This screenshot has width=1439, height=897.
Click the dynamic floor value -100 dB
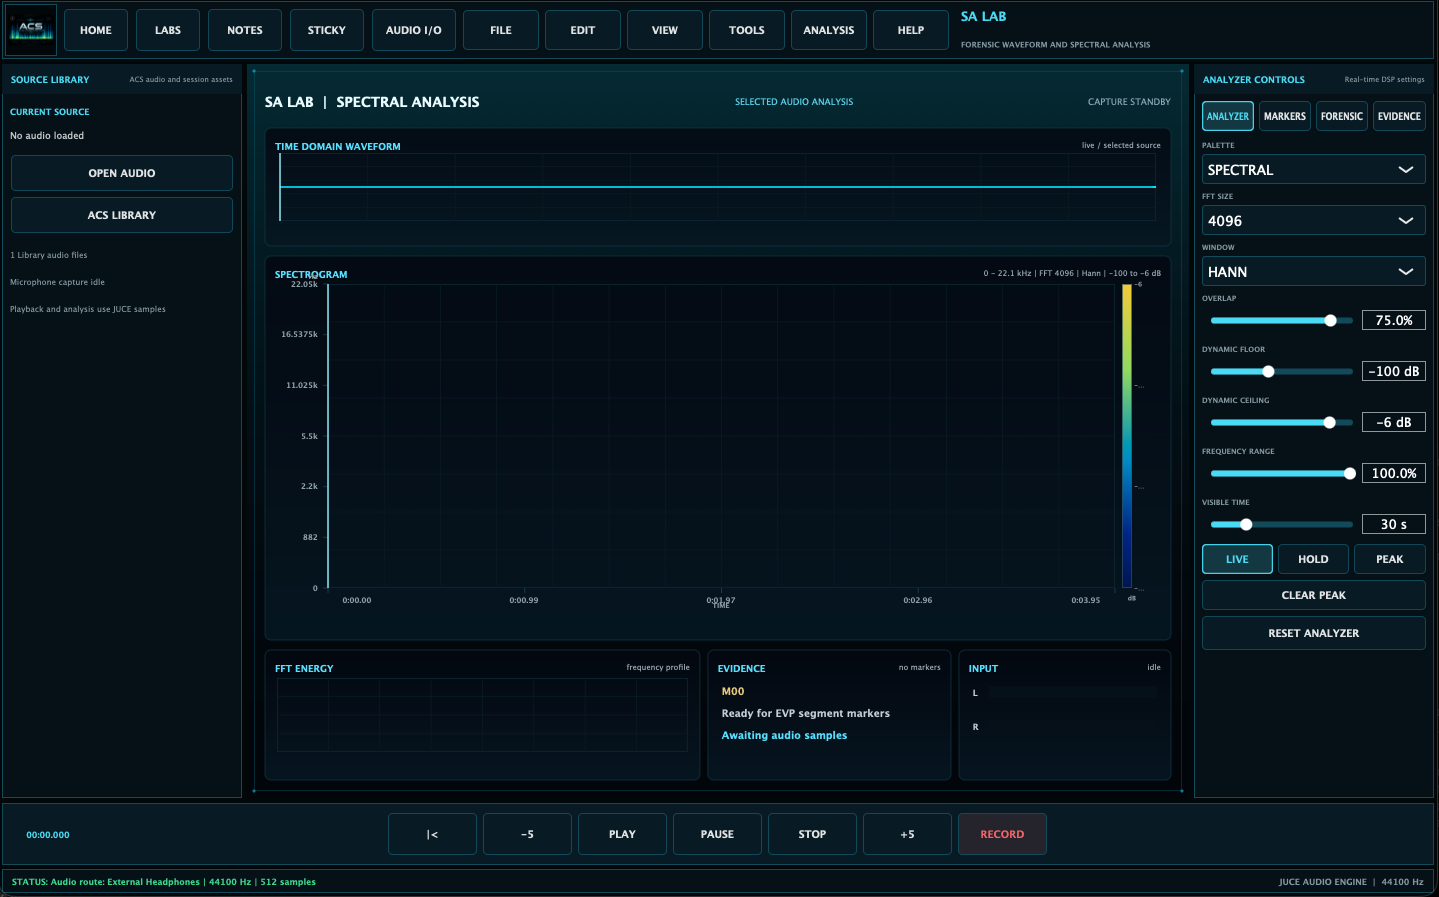1394,371
